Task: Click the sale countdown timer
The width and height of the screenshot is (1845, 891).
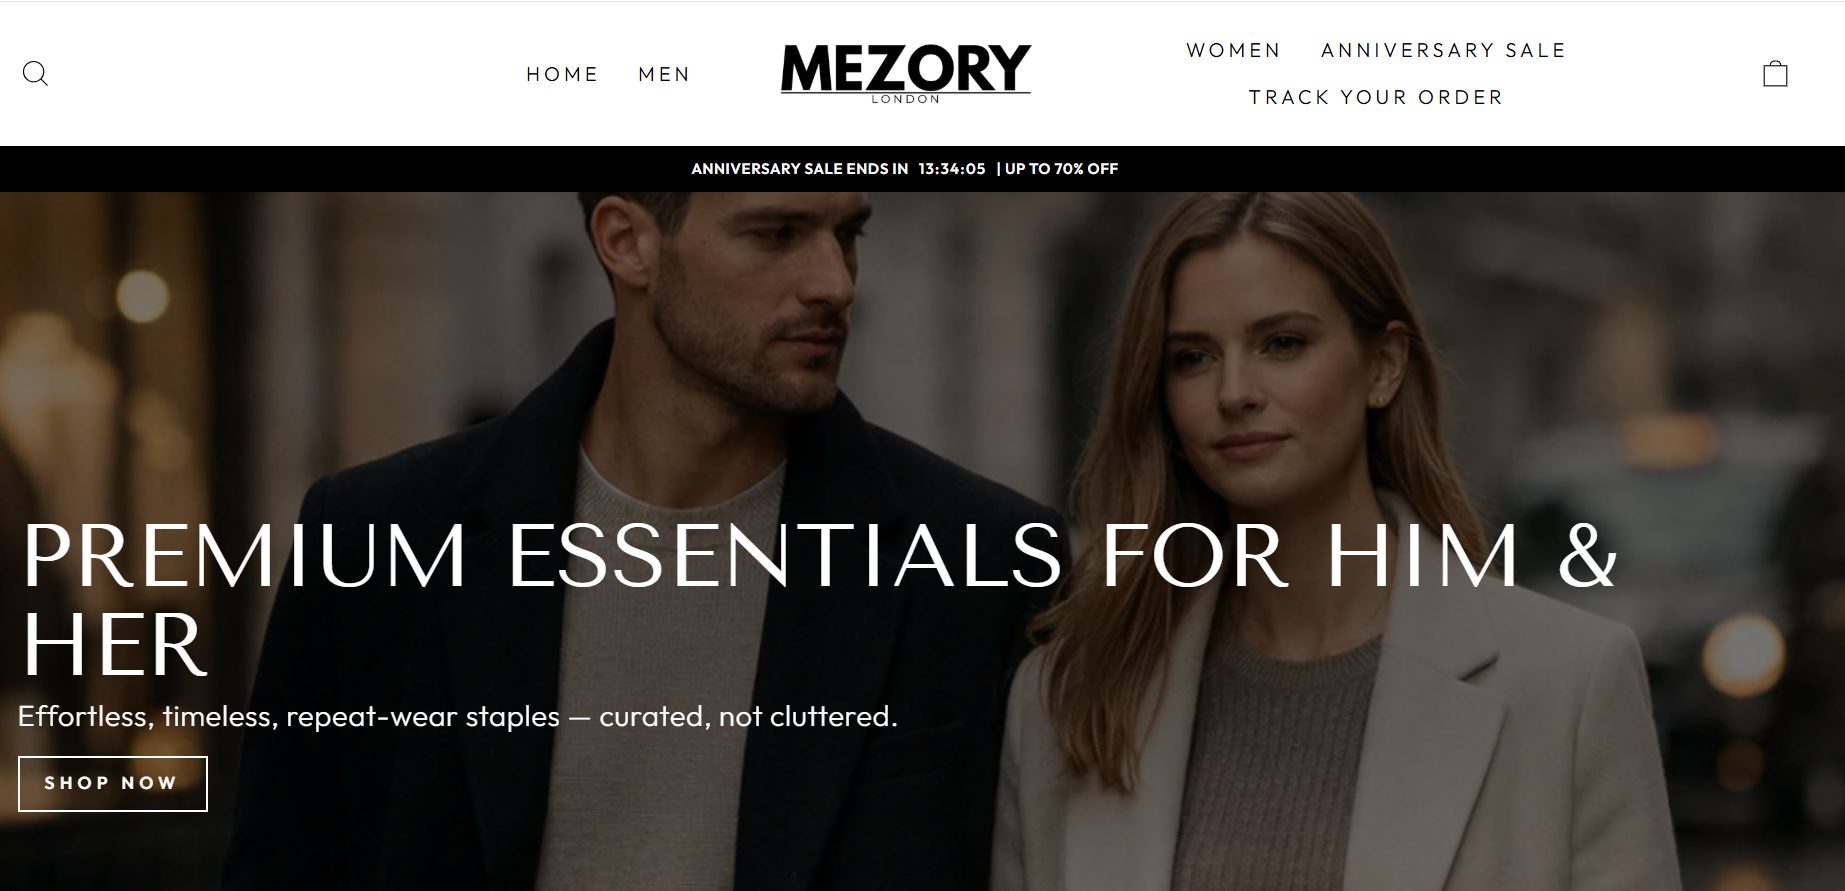Action: 952,169
